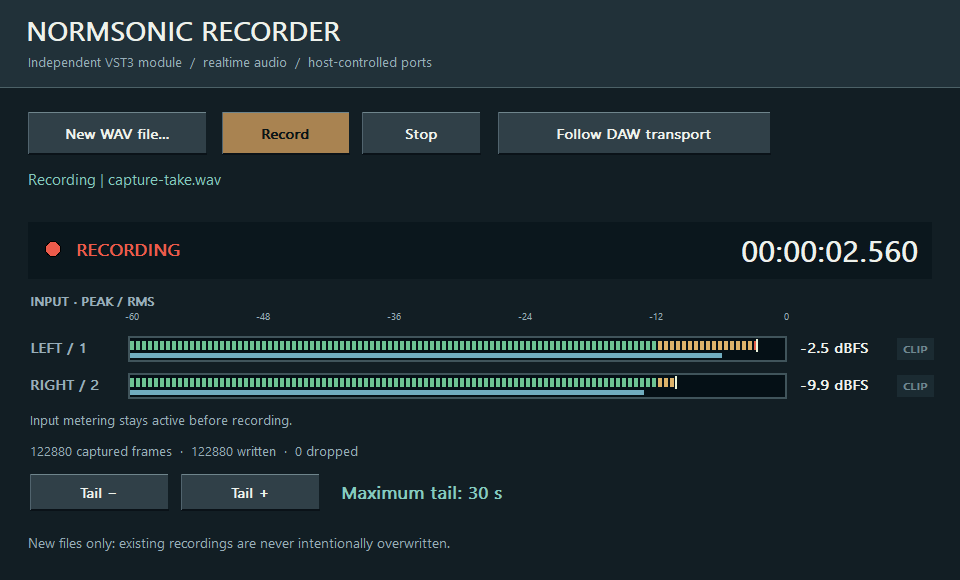Image resolution: width=960 pixels, height=580 pixels.
Task: Click the Recording | capture-take.wav status text
Action: [x=124, y=180]
